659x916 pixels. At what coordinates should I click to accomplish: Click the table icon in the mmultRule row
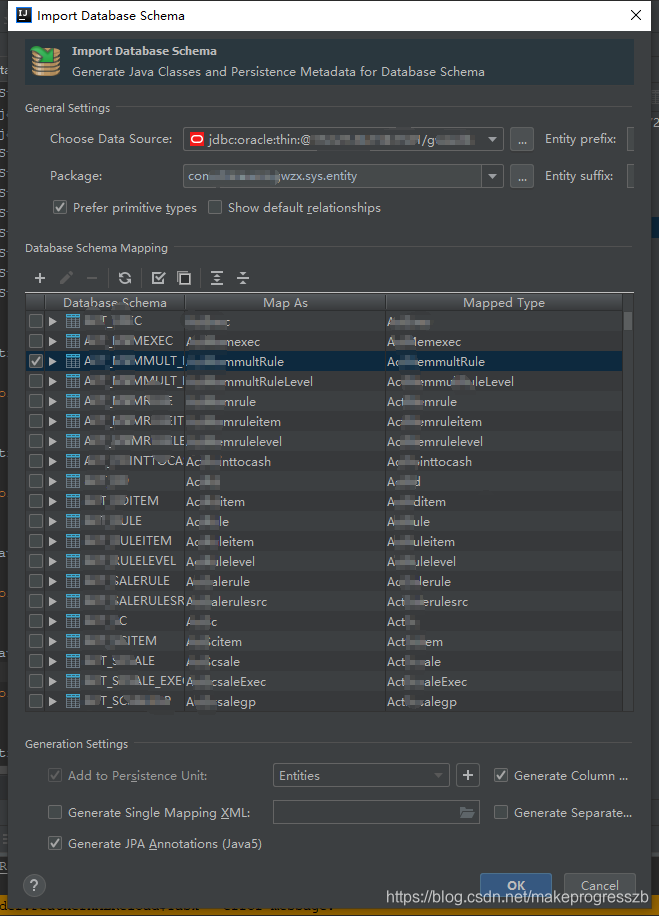(x=72, y=361)
